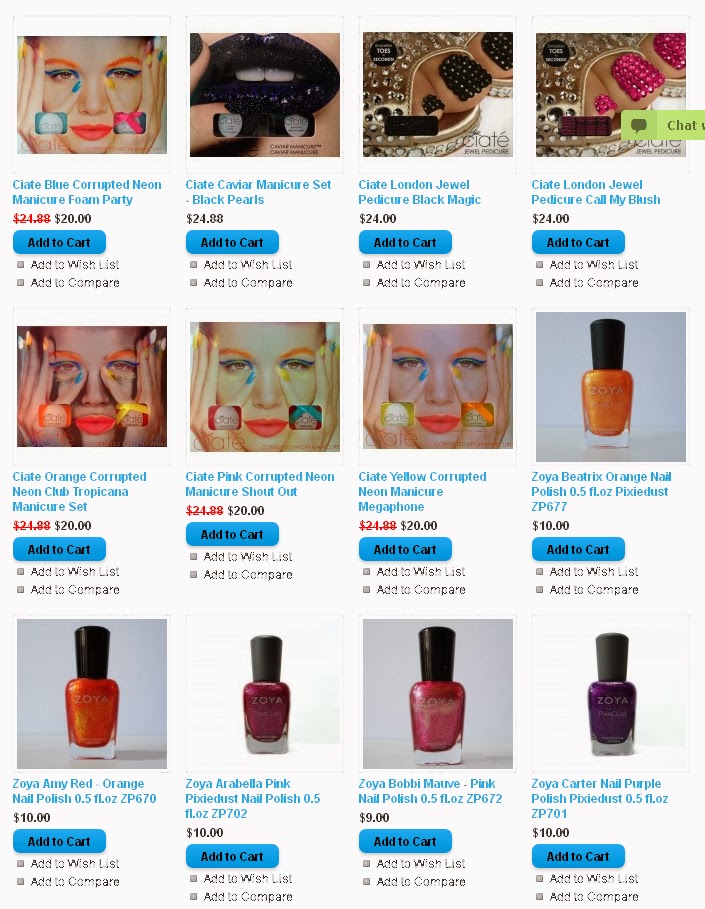This screenshot has width=705, height=909.
Task: Open the green Chat widget icon
Action: 639,125
